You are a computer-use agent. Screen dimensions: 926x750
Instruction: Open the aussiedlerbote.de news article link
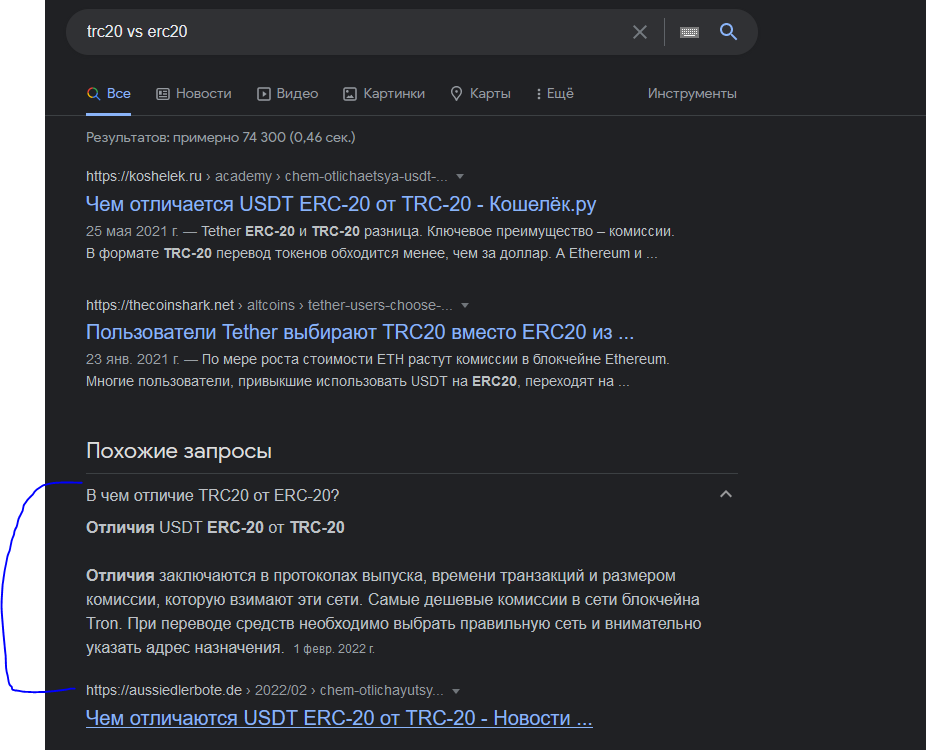[340, 718]
